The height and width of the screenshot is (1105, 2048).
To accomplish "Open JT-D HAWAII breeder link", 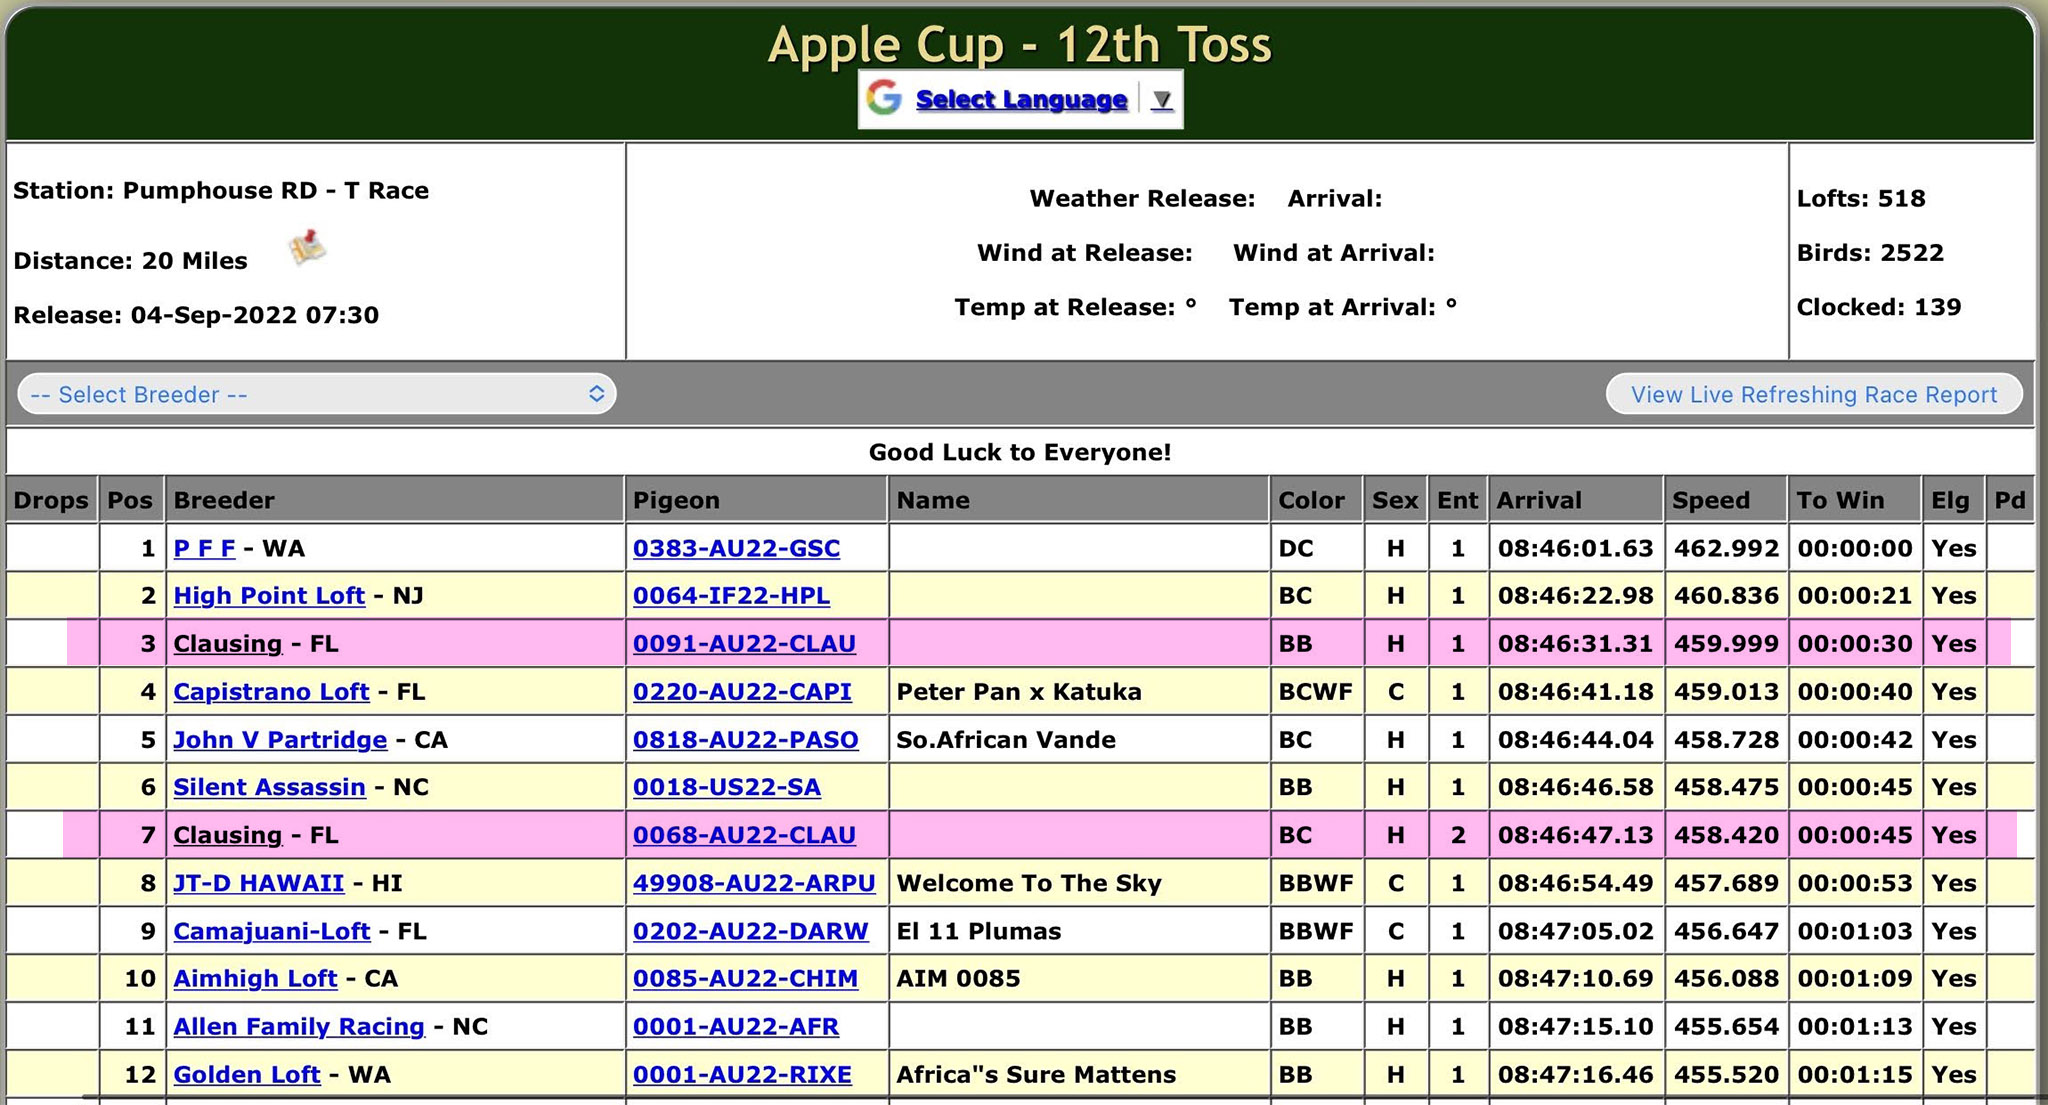I will tap(258, 883).
